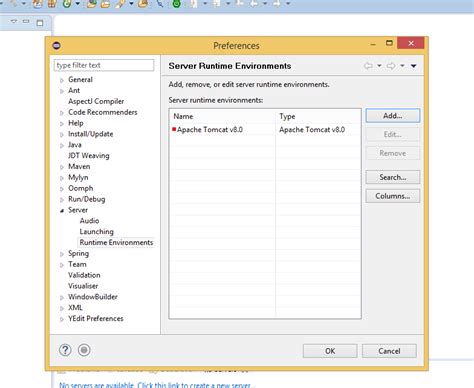This screenshot has height=388, width=474.
Task: Focus the type filter text field
Action: 104,65
